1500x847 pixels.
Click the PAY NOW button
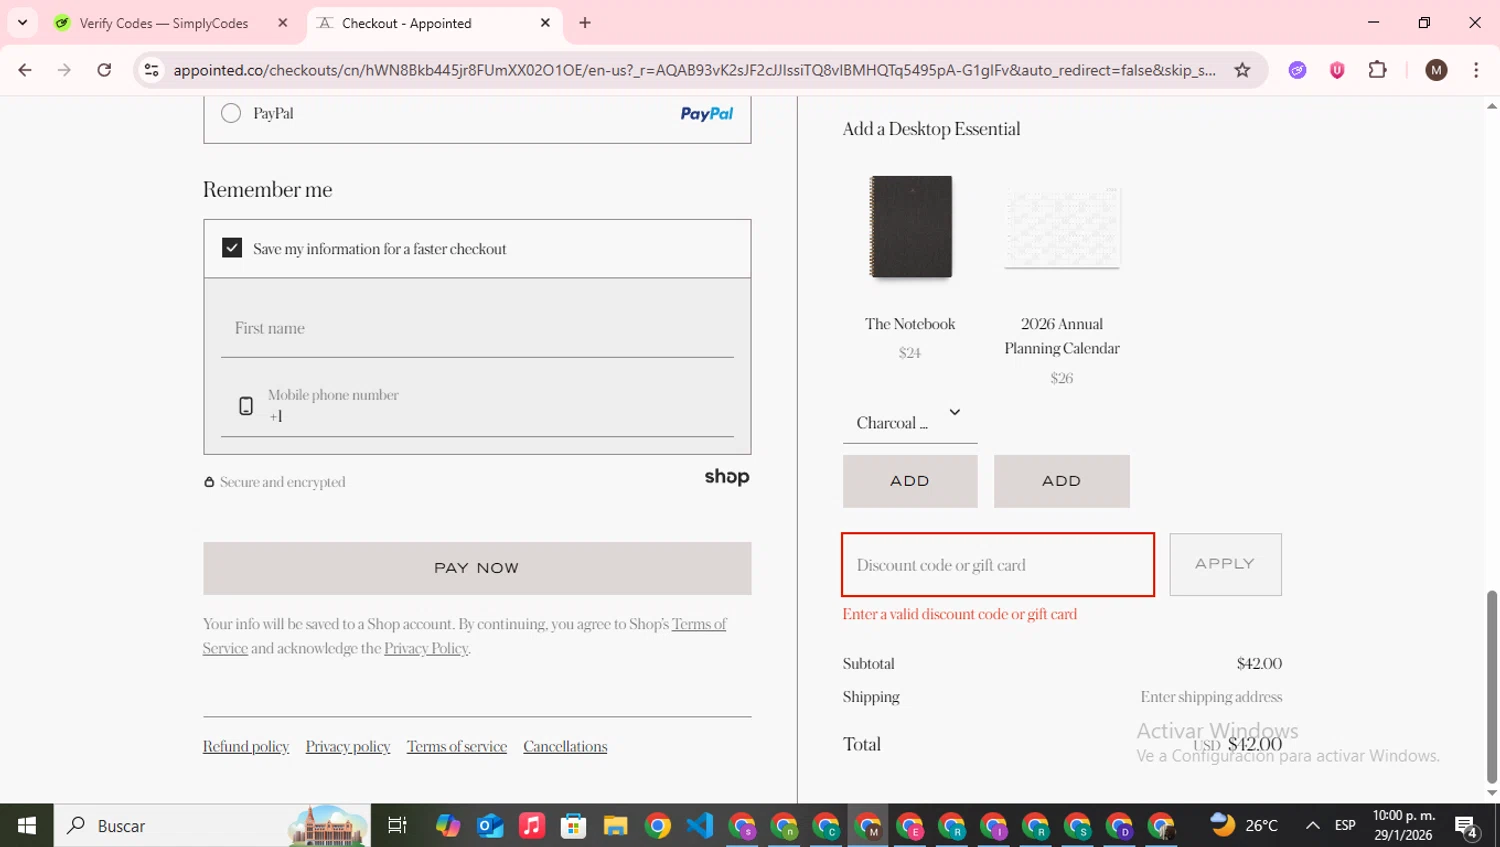pyautogui.click(x=477, y=568)
